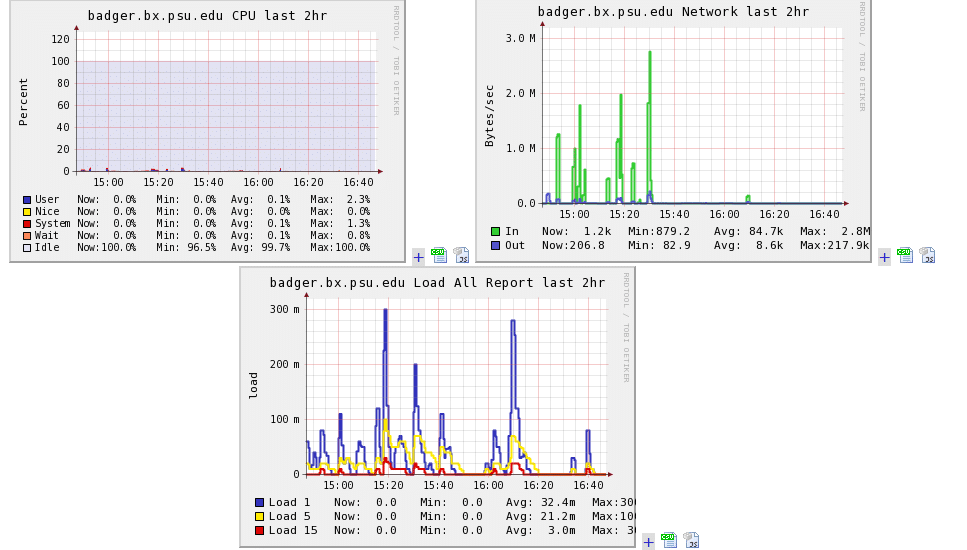Click the 'Avg: 21.2m' Load 5 value
The height and width of the screenshot is (550, 967).
[541, 517]
